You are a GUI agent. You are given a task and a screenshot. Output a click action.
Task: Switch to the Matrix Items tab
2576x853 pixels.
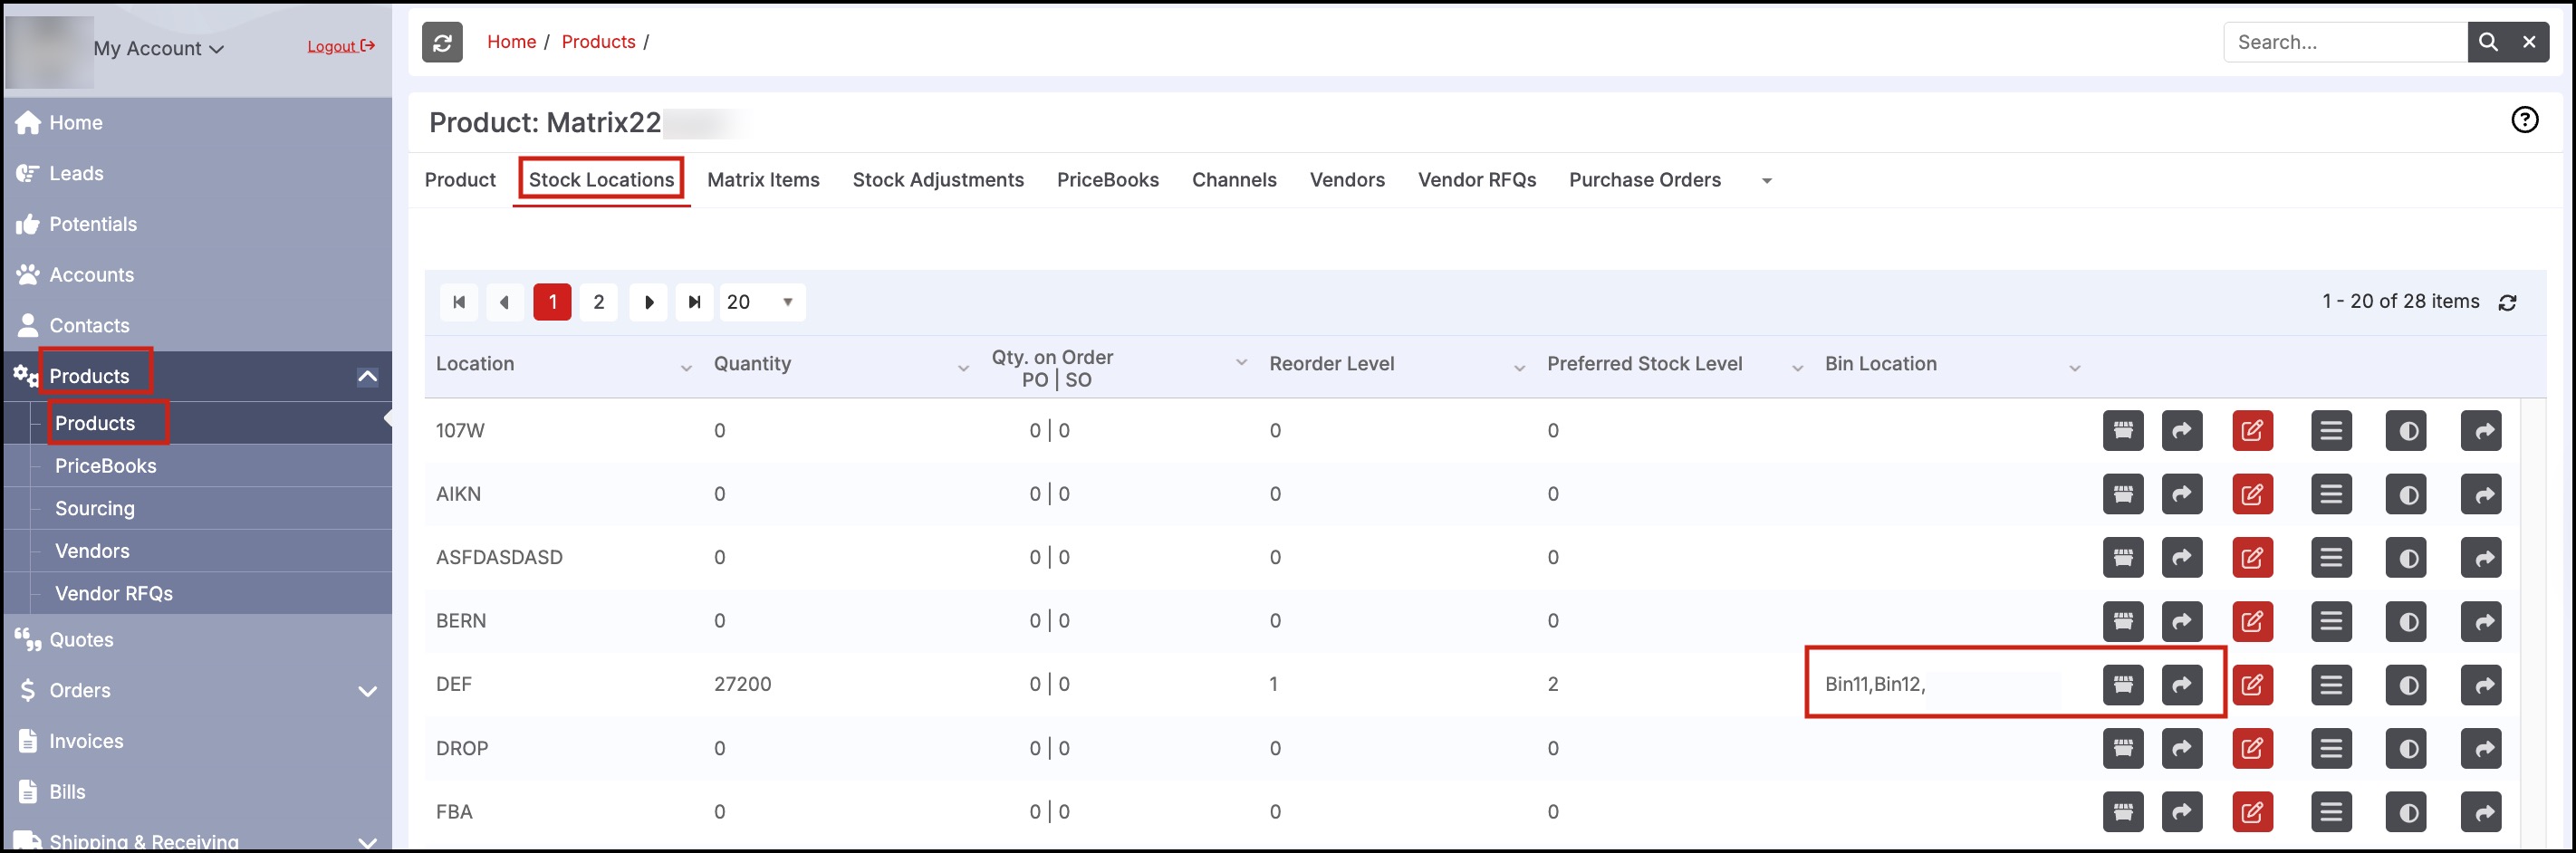pyautogui.click(x=763, y=180)
